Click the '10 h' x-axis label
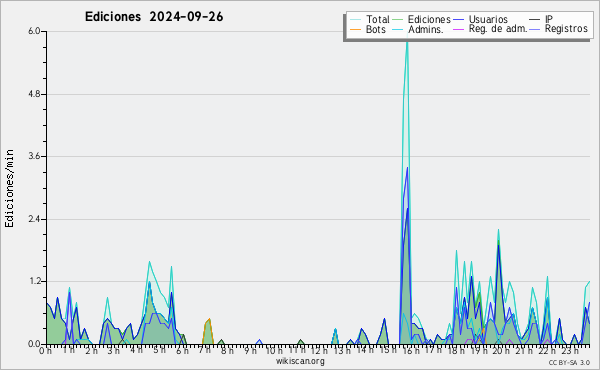Viewport: 600px width, 370px height. [274, 350]
